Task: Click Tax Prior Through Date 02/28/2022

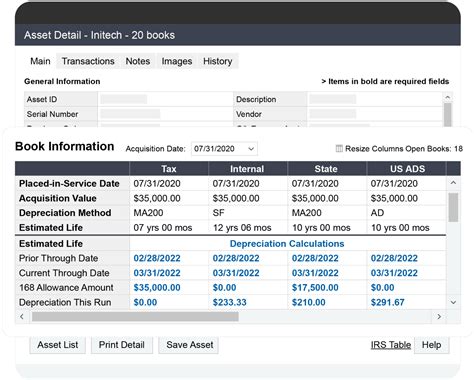Action: [x=157, y=258]
